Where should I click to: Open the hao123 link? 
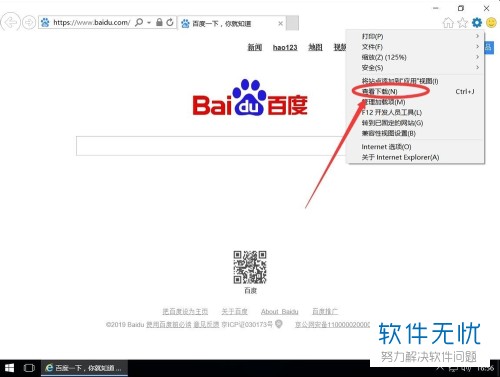pos(285,47)
